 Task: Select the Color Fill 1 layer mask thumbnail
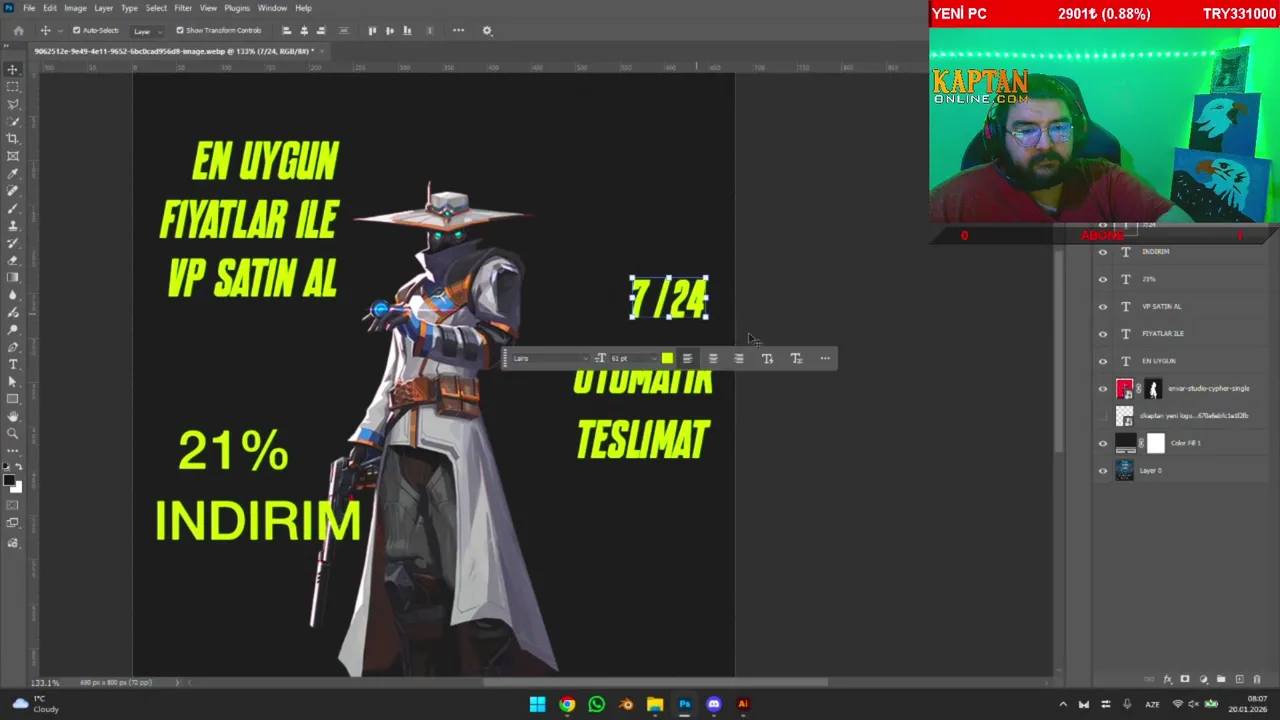(x=1156, y=443)
